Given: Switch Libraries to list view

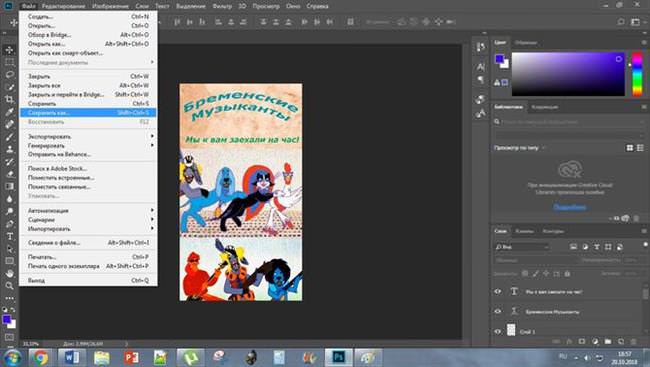Looking at the screenshot, I should pos(640,148).
